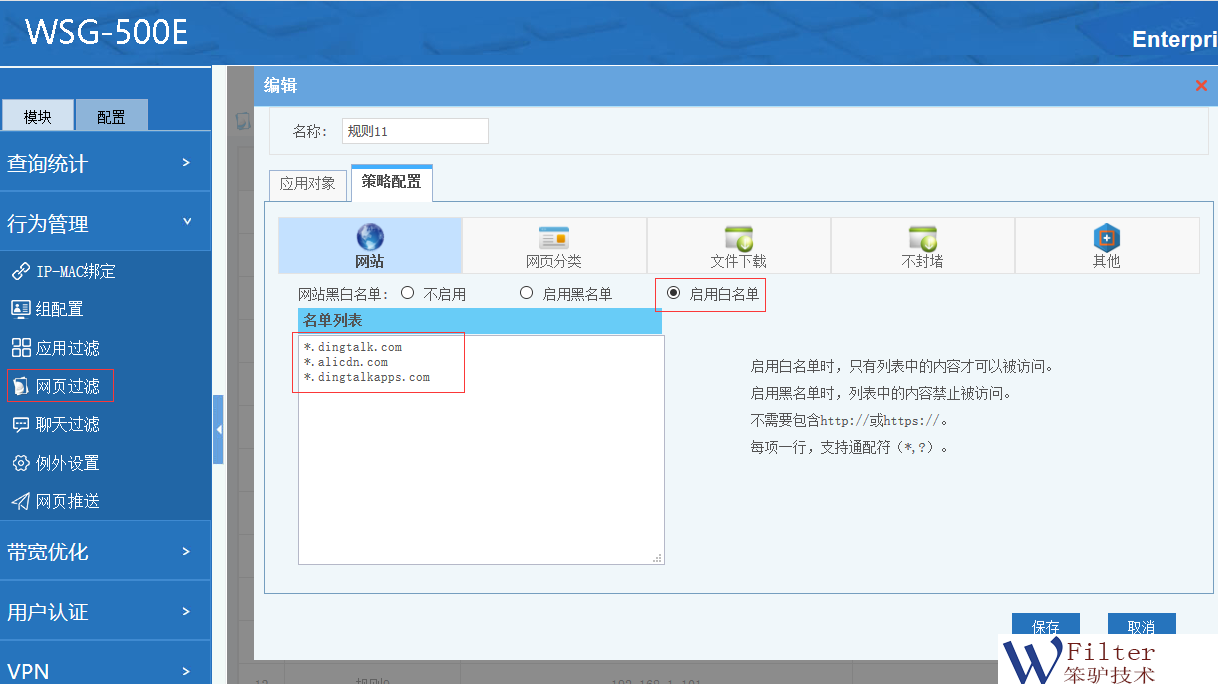Viewport: 1218px width, 684px height.
Task: Click the 网站 globe icon
Action: click(x=370, y=238)
